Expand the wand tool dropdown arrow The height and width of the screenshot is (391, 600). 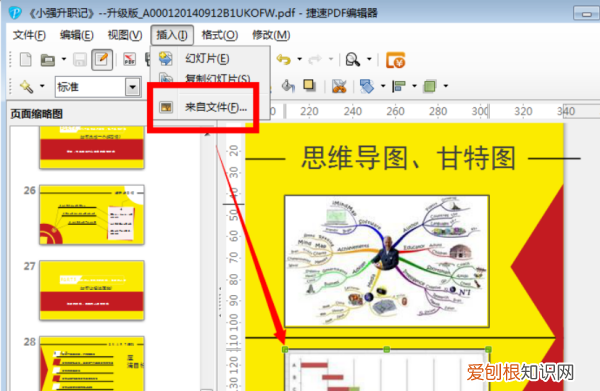tap(42, 86)
